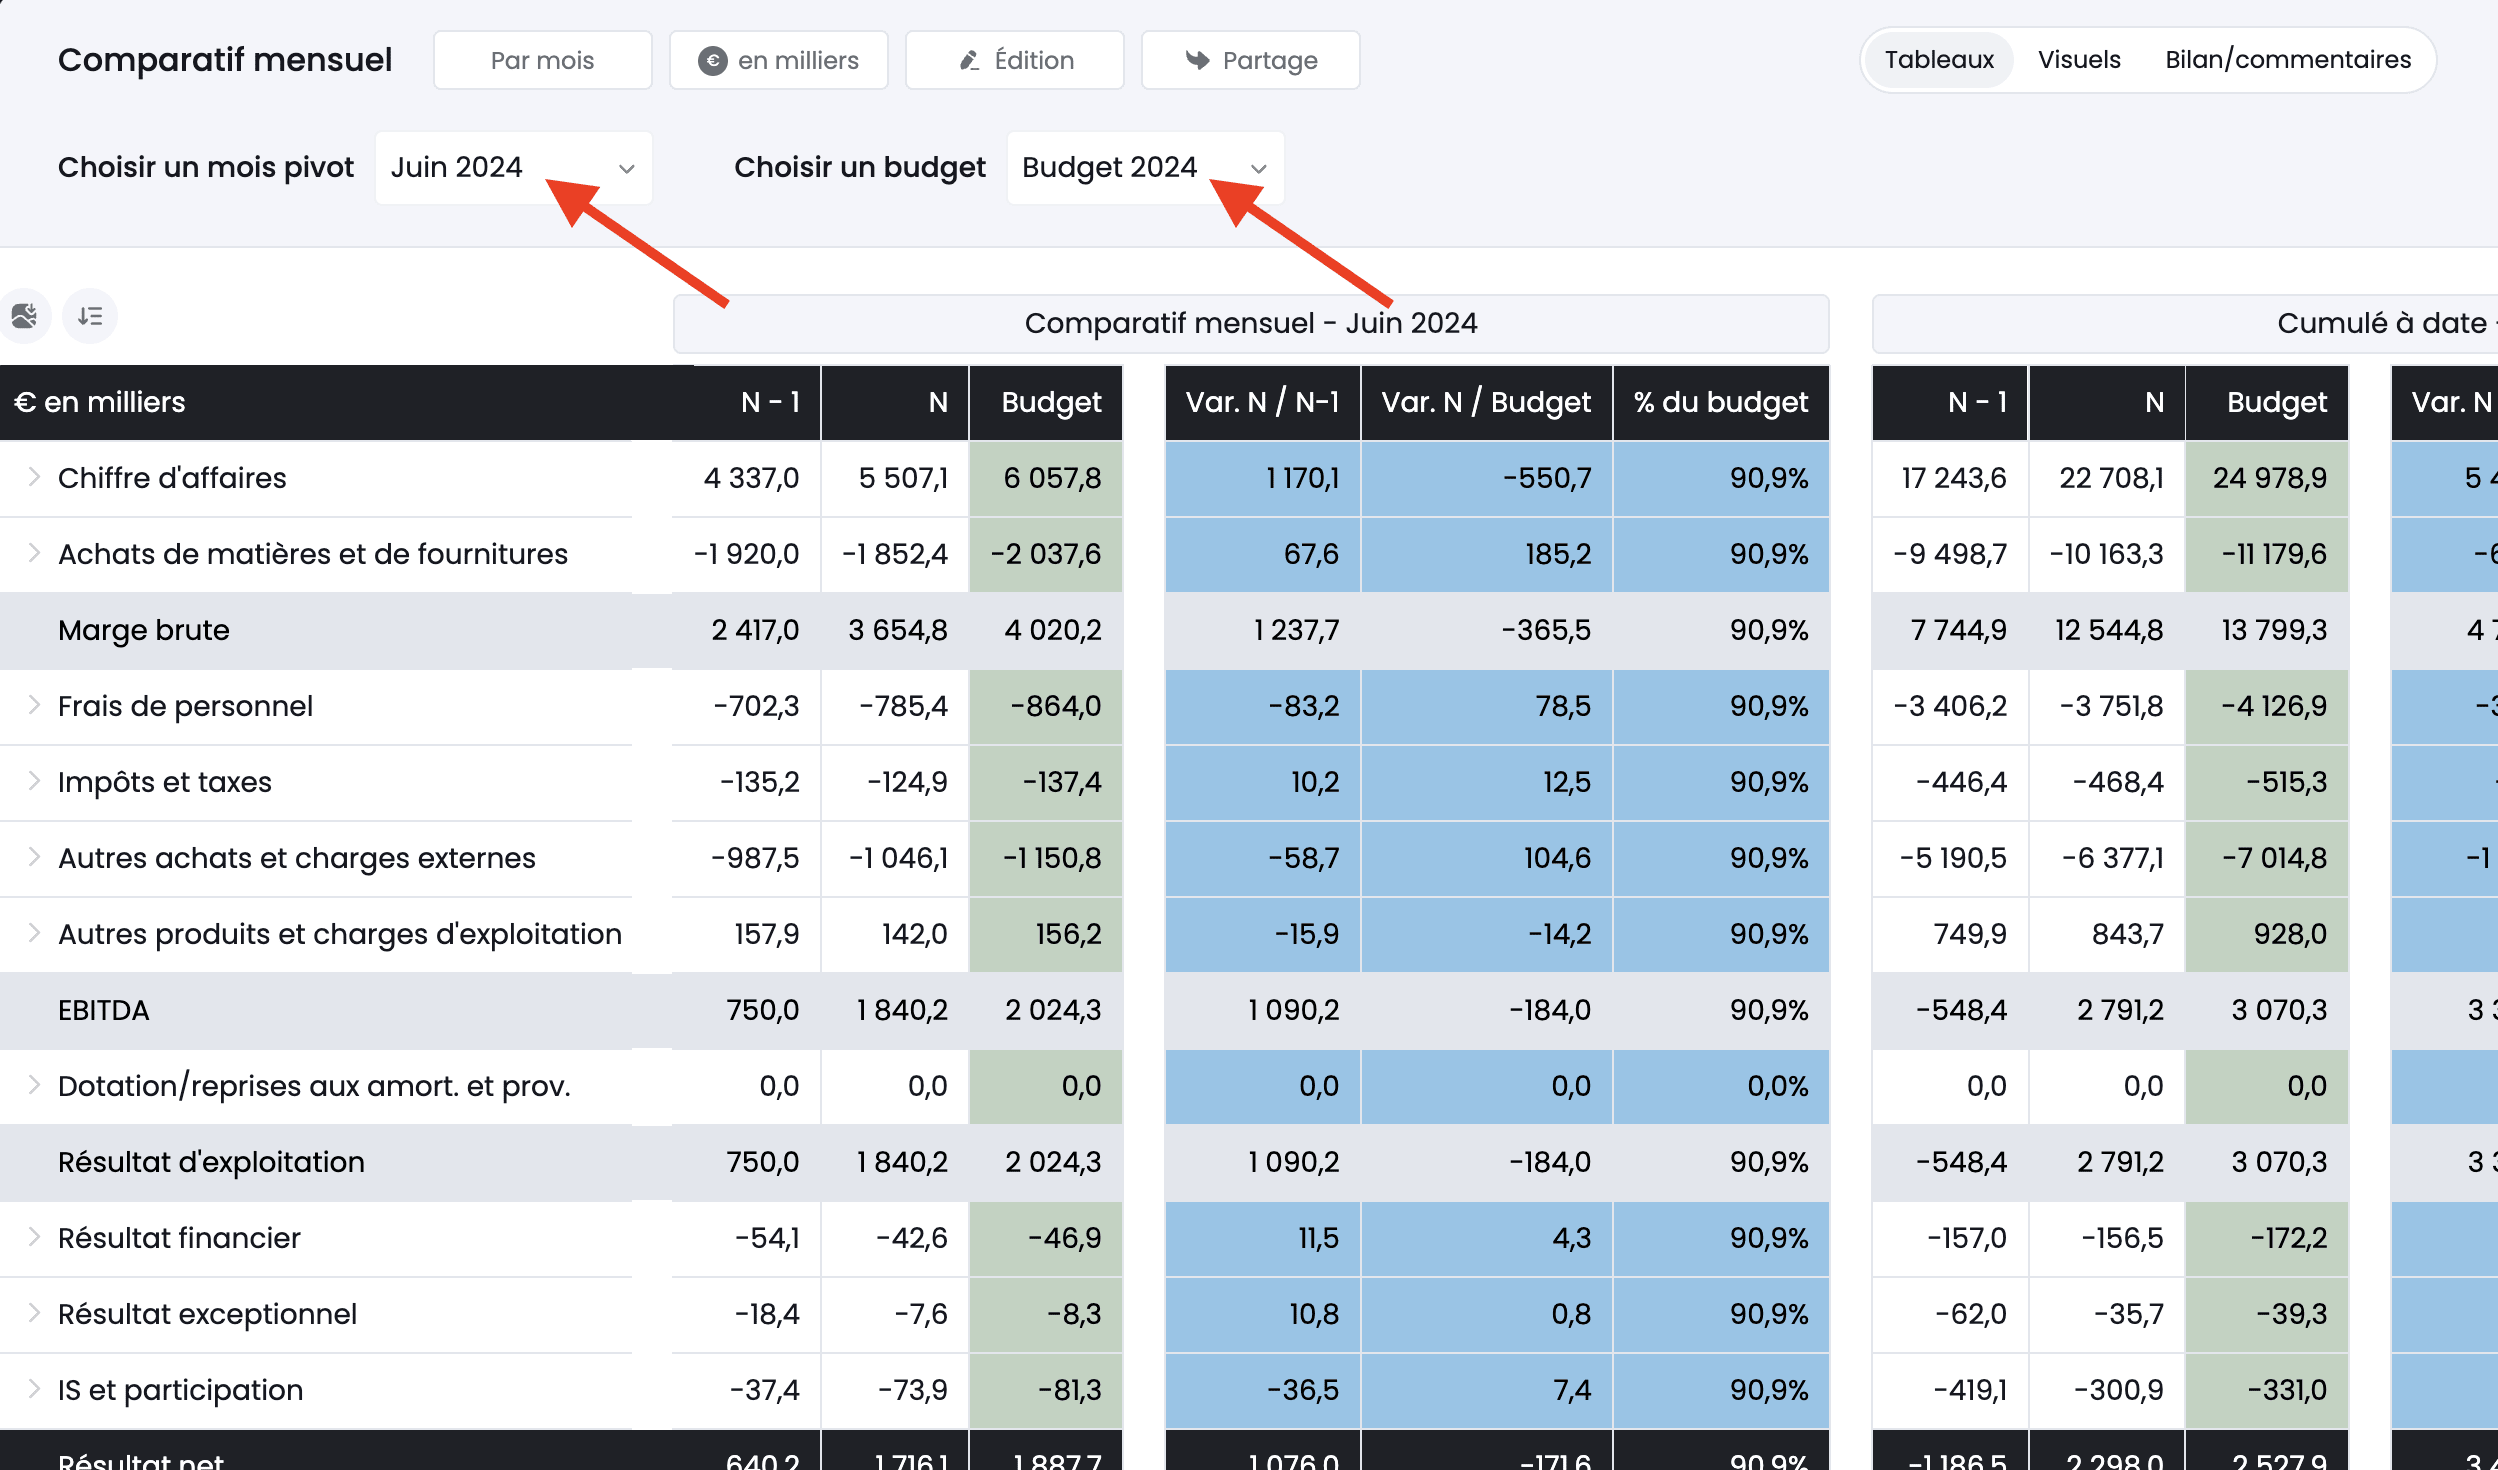The image size is (2498, 1470).
Task: Click the Cumulé à date header
Action: (x=2184, y=323)
